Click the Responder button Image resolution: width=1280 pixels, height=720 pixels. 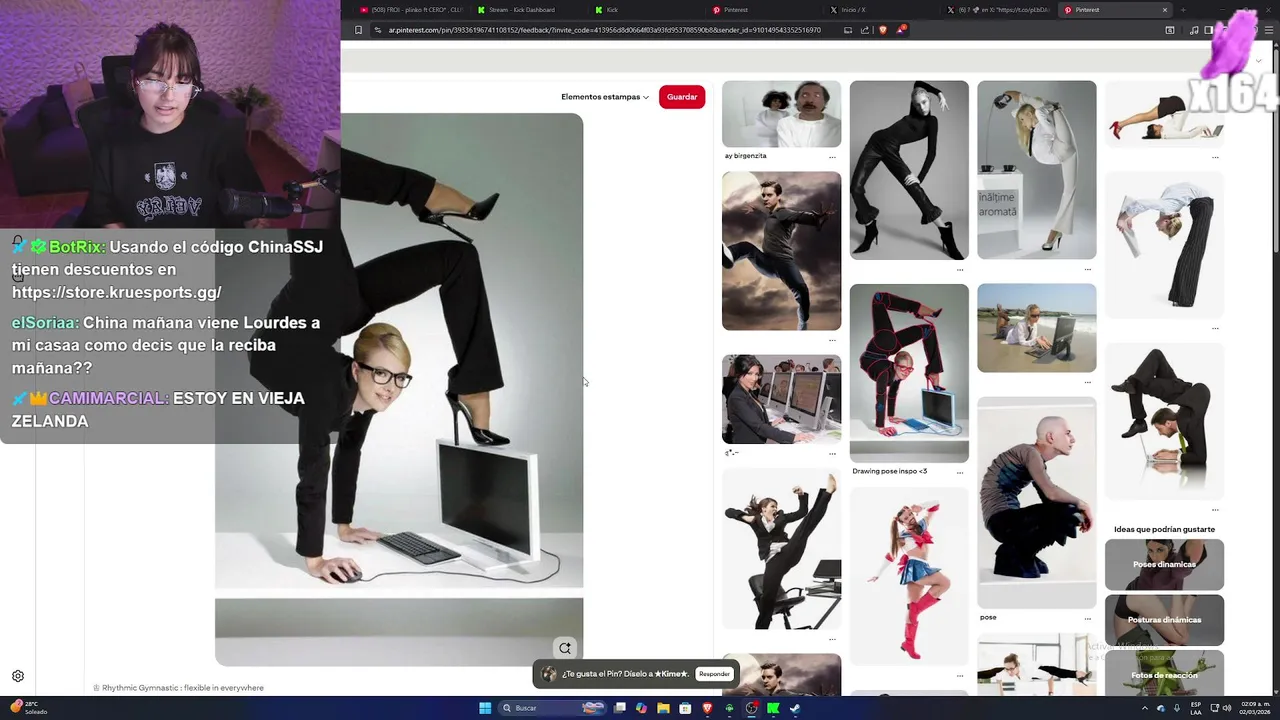point(714,674)
